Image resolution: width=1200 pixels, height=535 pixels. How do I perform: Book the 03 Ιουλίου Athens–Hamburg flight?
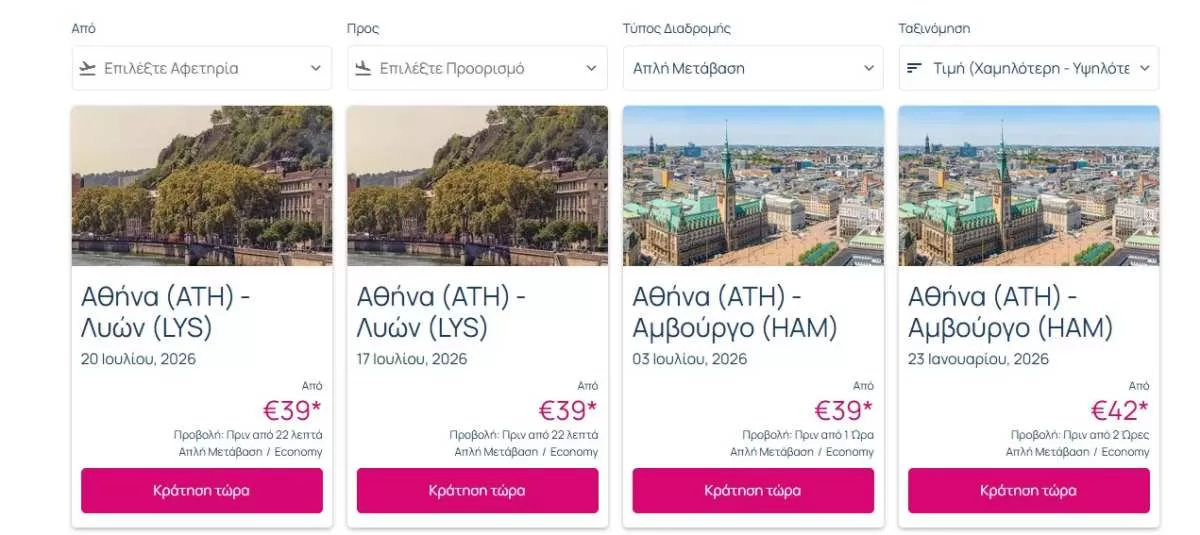pos(753,491)
